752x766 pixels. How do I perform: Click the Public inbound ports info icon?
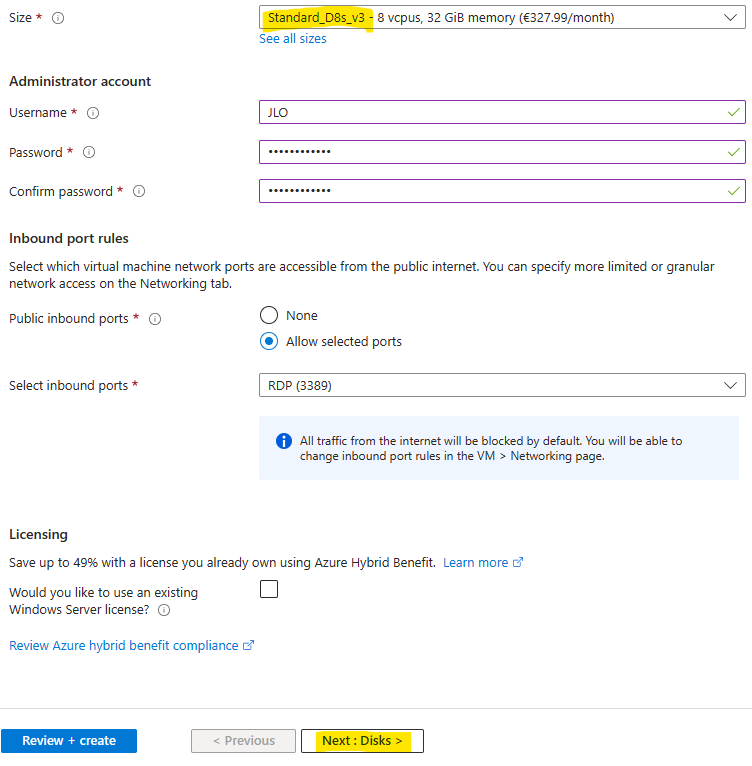coord(155,319)
